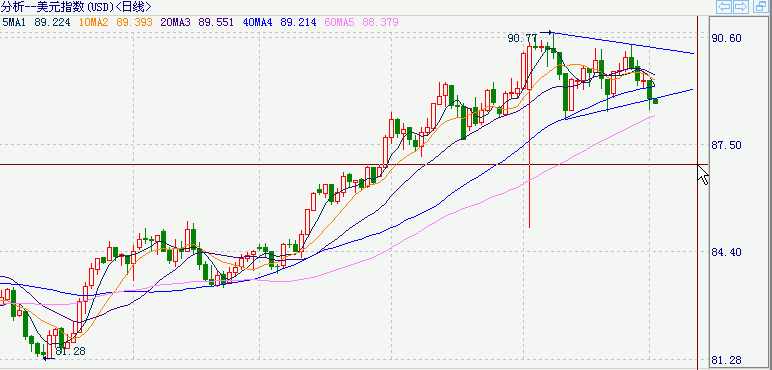The height and width of the screenshot is (370, 772).
Task: Click the left arrow navigation icon
Action: [x=724, y=7]
